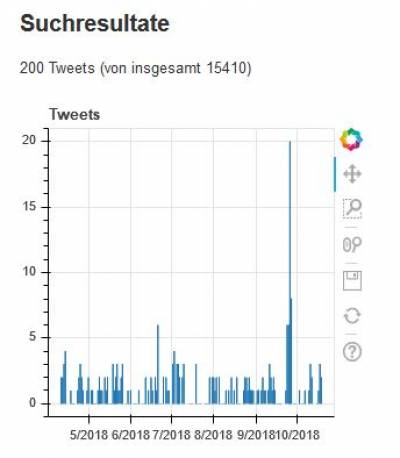Click the Bokeh logo icon
This screenshot has height=458, width=400.
coord(351,139)
